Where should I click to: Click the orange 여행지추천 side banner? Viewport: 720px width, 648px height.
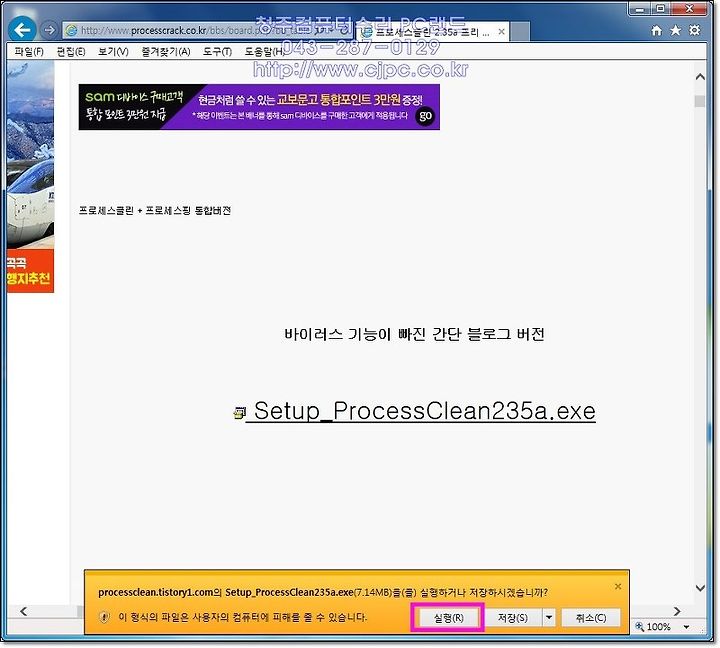[x=30, y=271]
